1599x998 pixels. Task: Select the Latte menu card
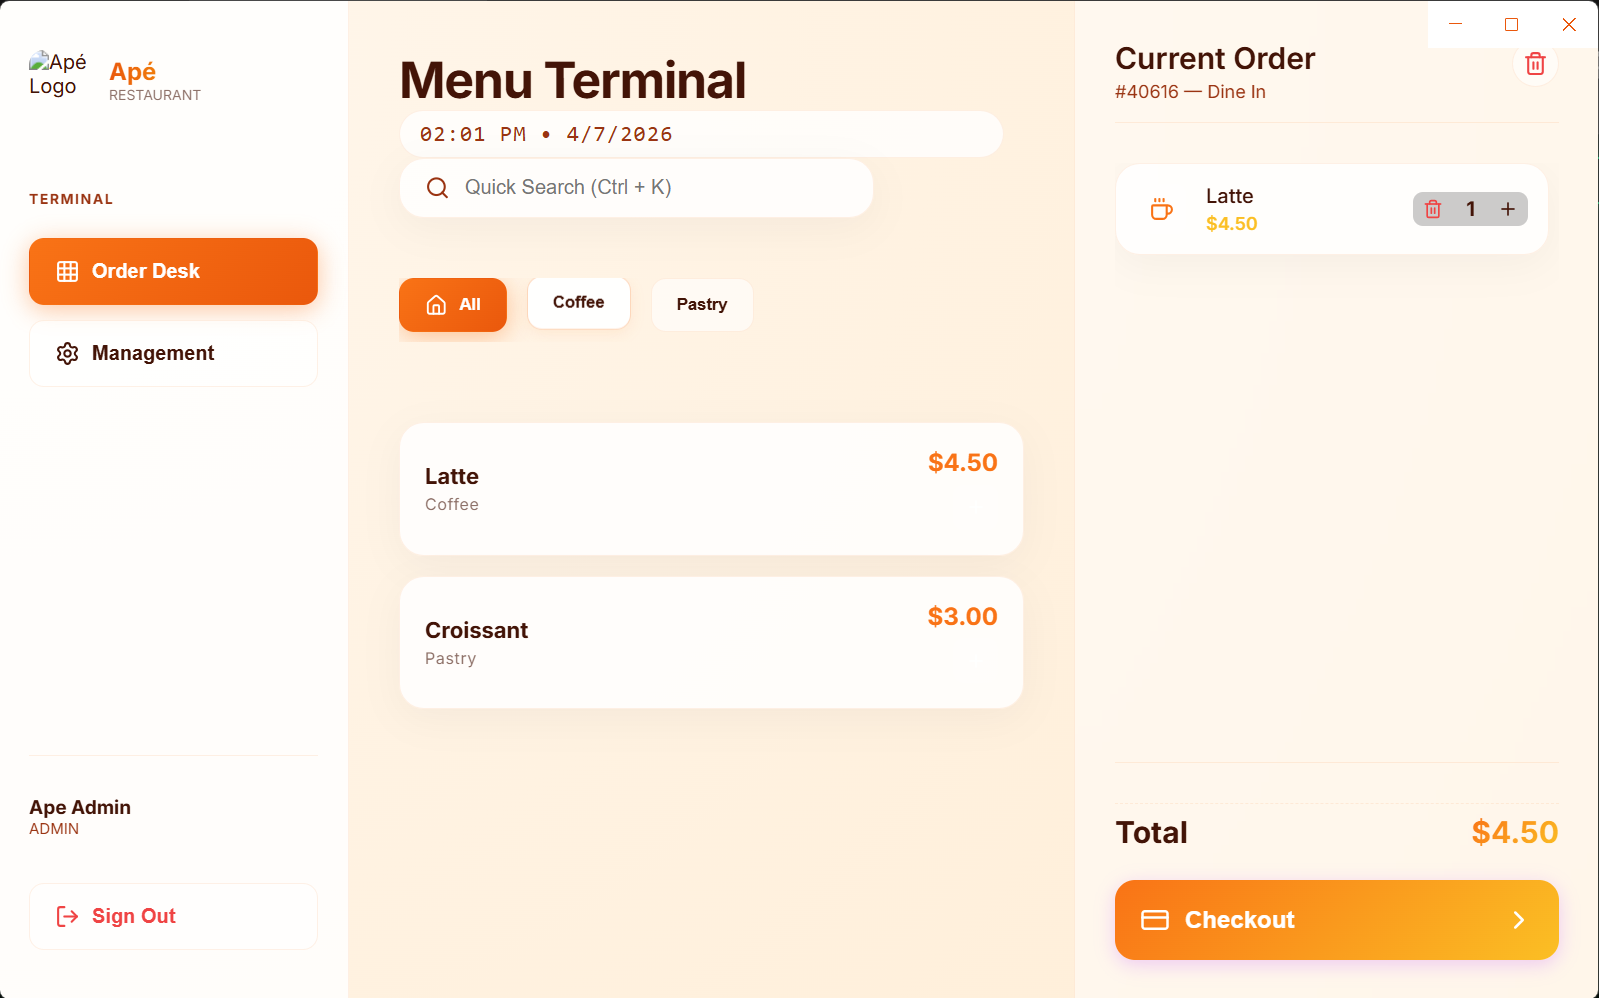point(710,488)
